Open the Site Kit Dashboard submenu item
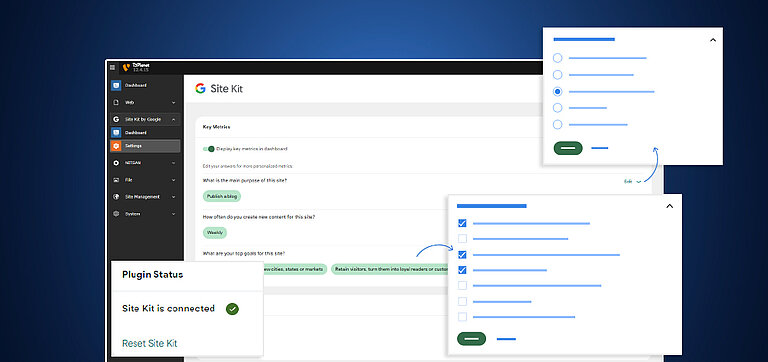This screenshot has height=362, width=768. [x=145, y=133]
